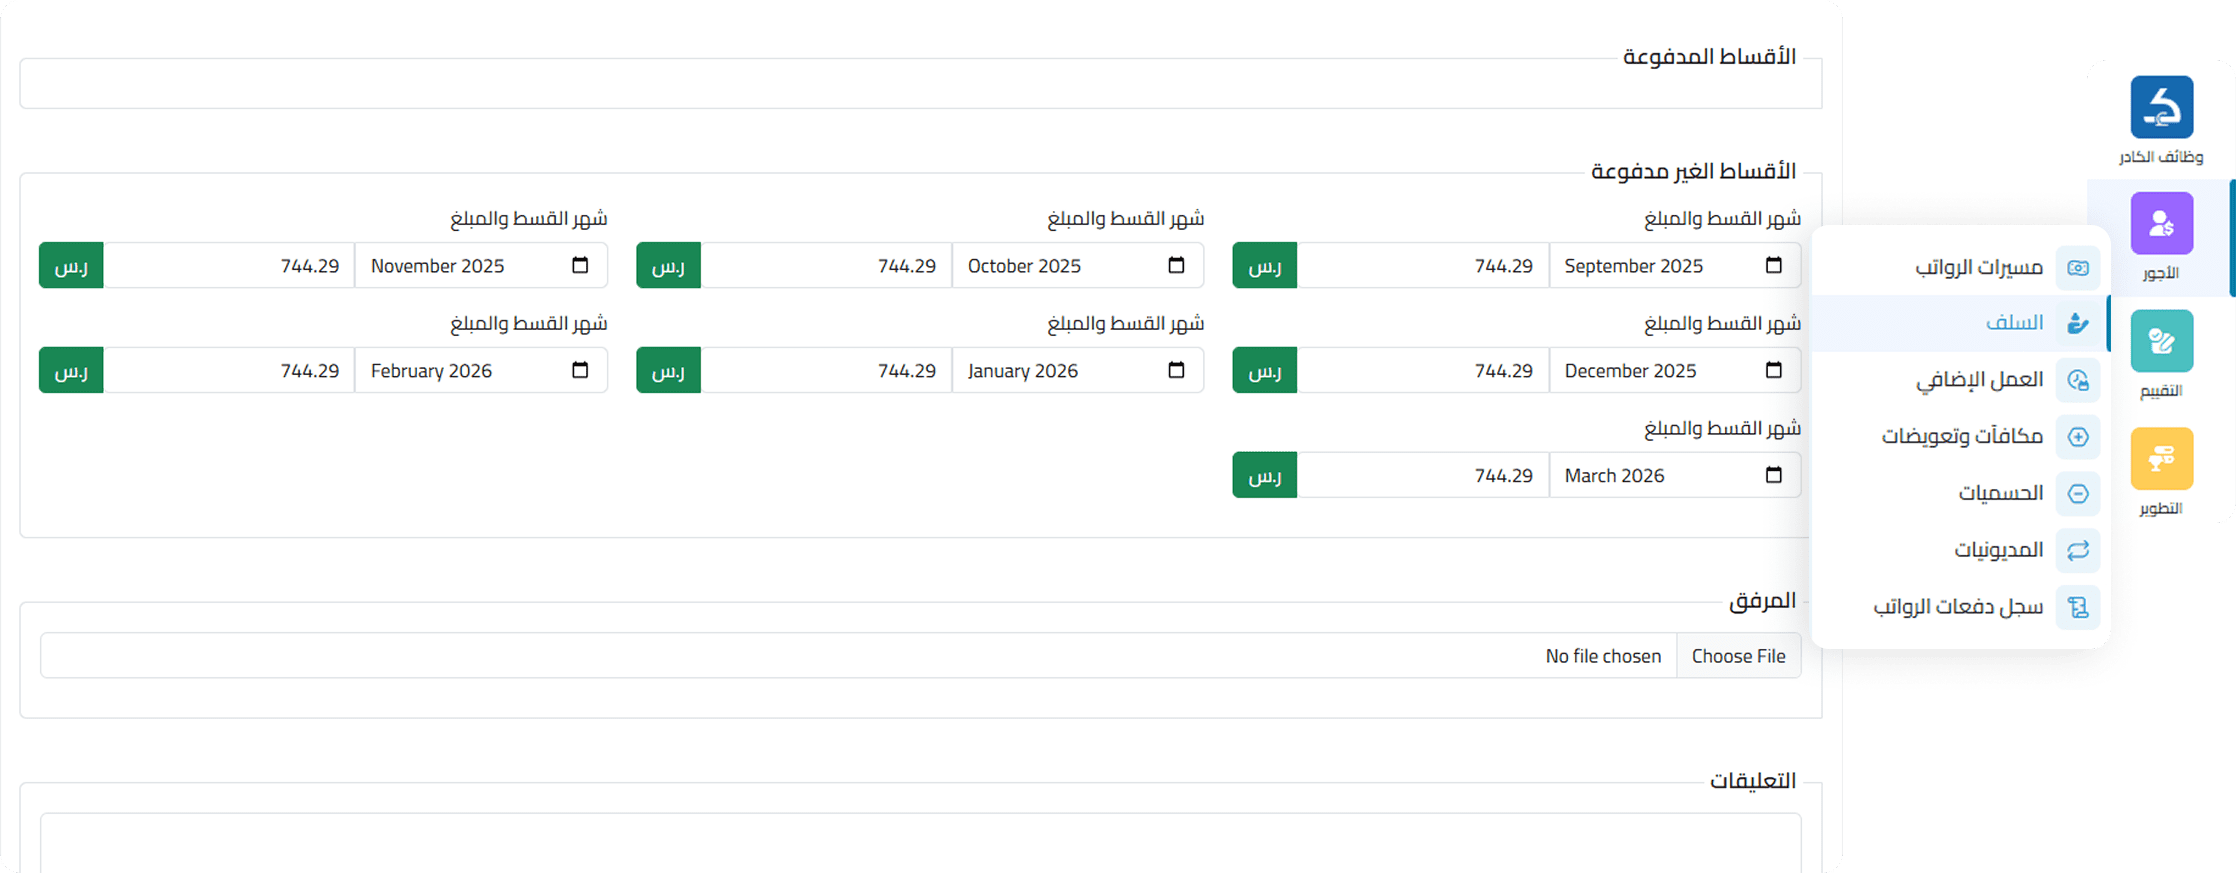Open the teal التقييم sidebar icon
2236x873 pixels.
[2161, 341]
